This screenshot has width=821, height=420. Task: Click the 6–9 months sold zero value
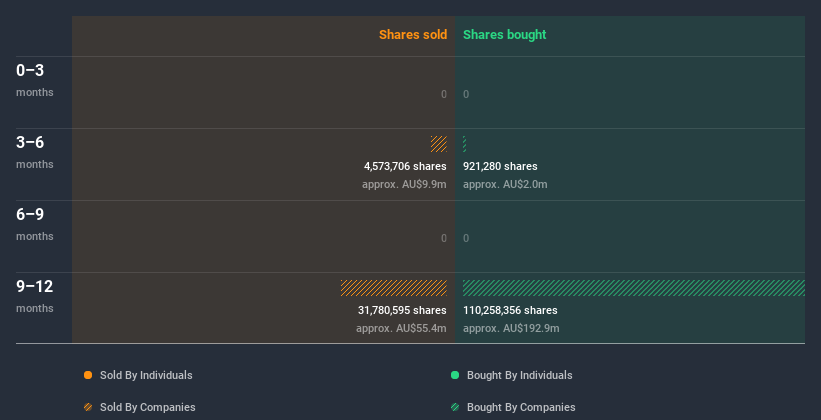[x=444, y=238]
